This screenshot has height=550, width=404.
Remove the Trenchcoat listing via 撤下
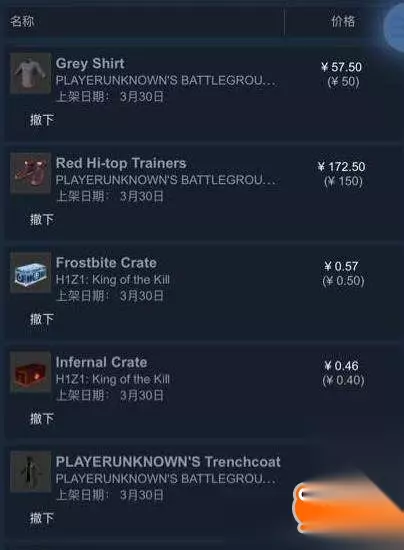click(x=42, y=518)
